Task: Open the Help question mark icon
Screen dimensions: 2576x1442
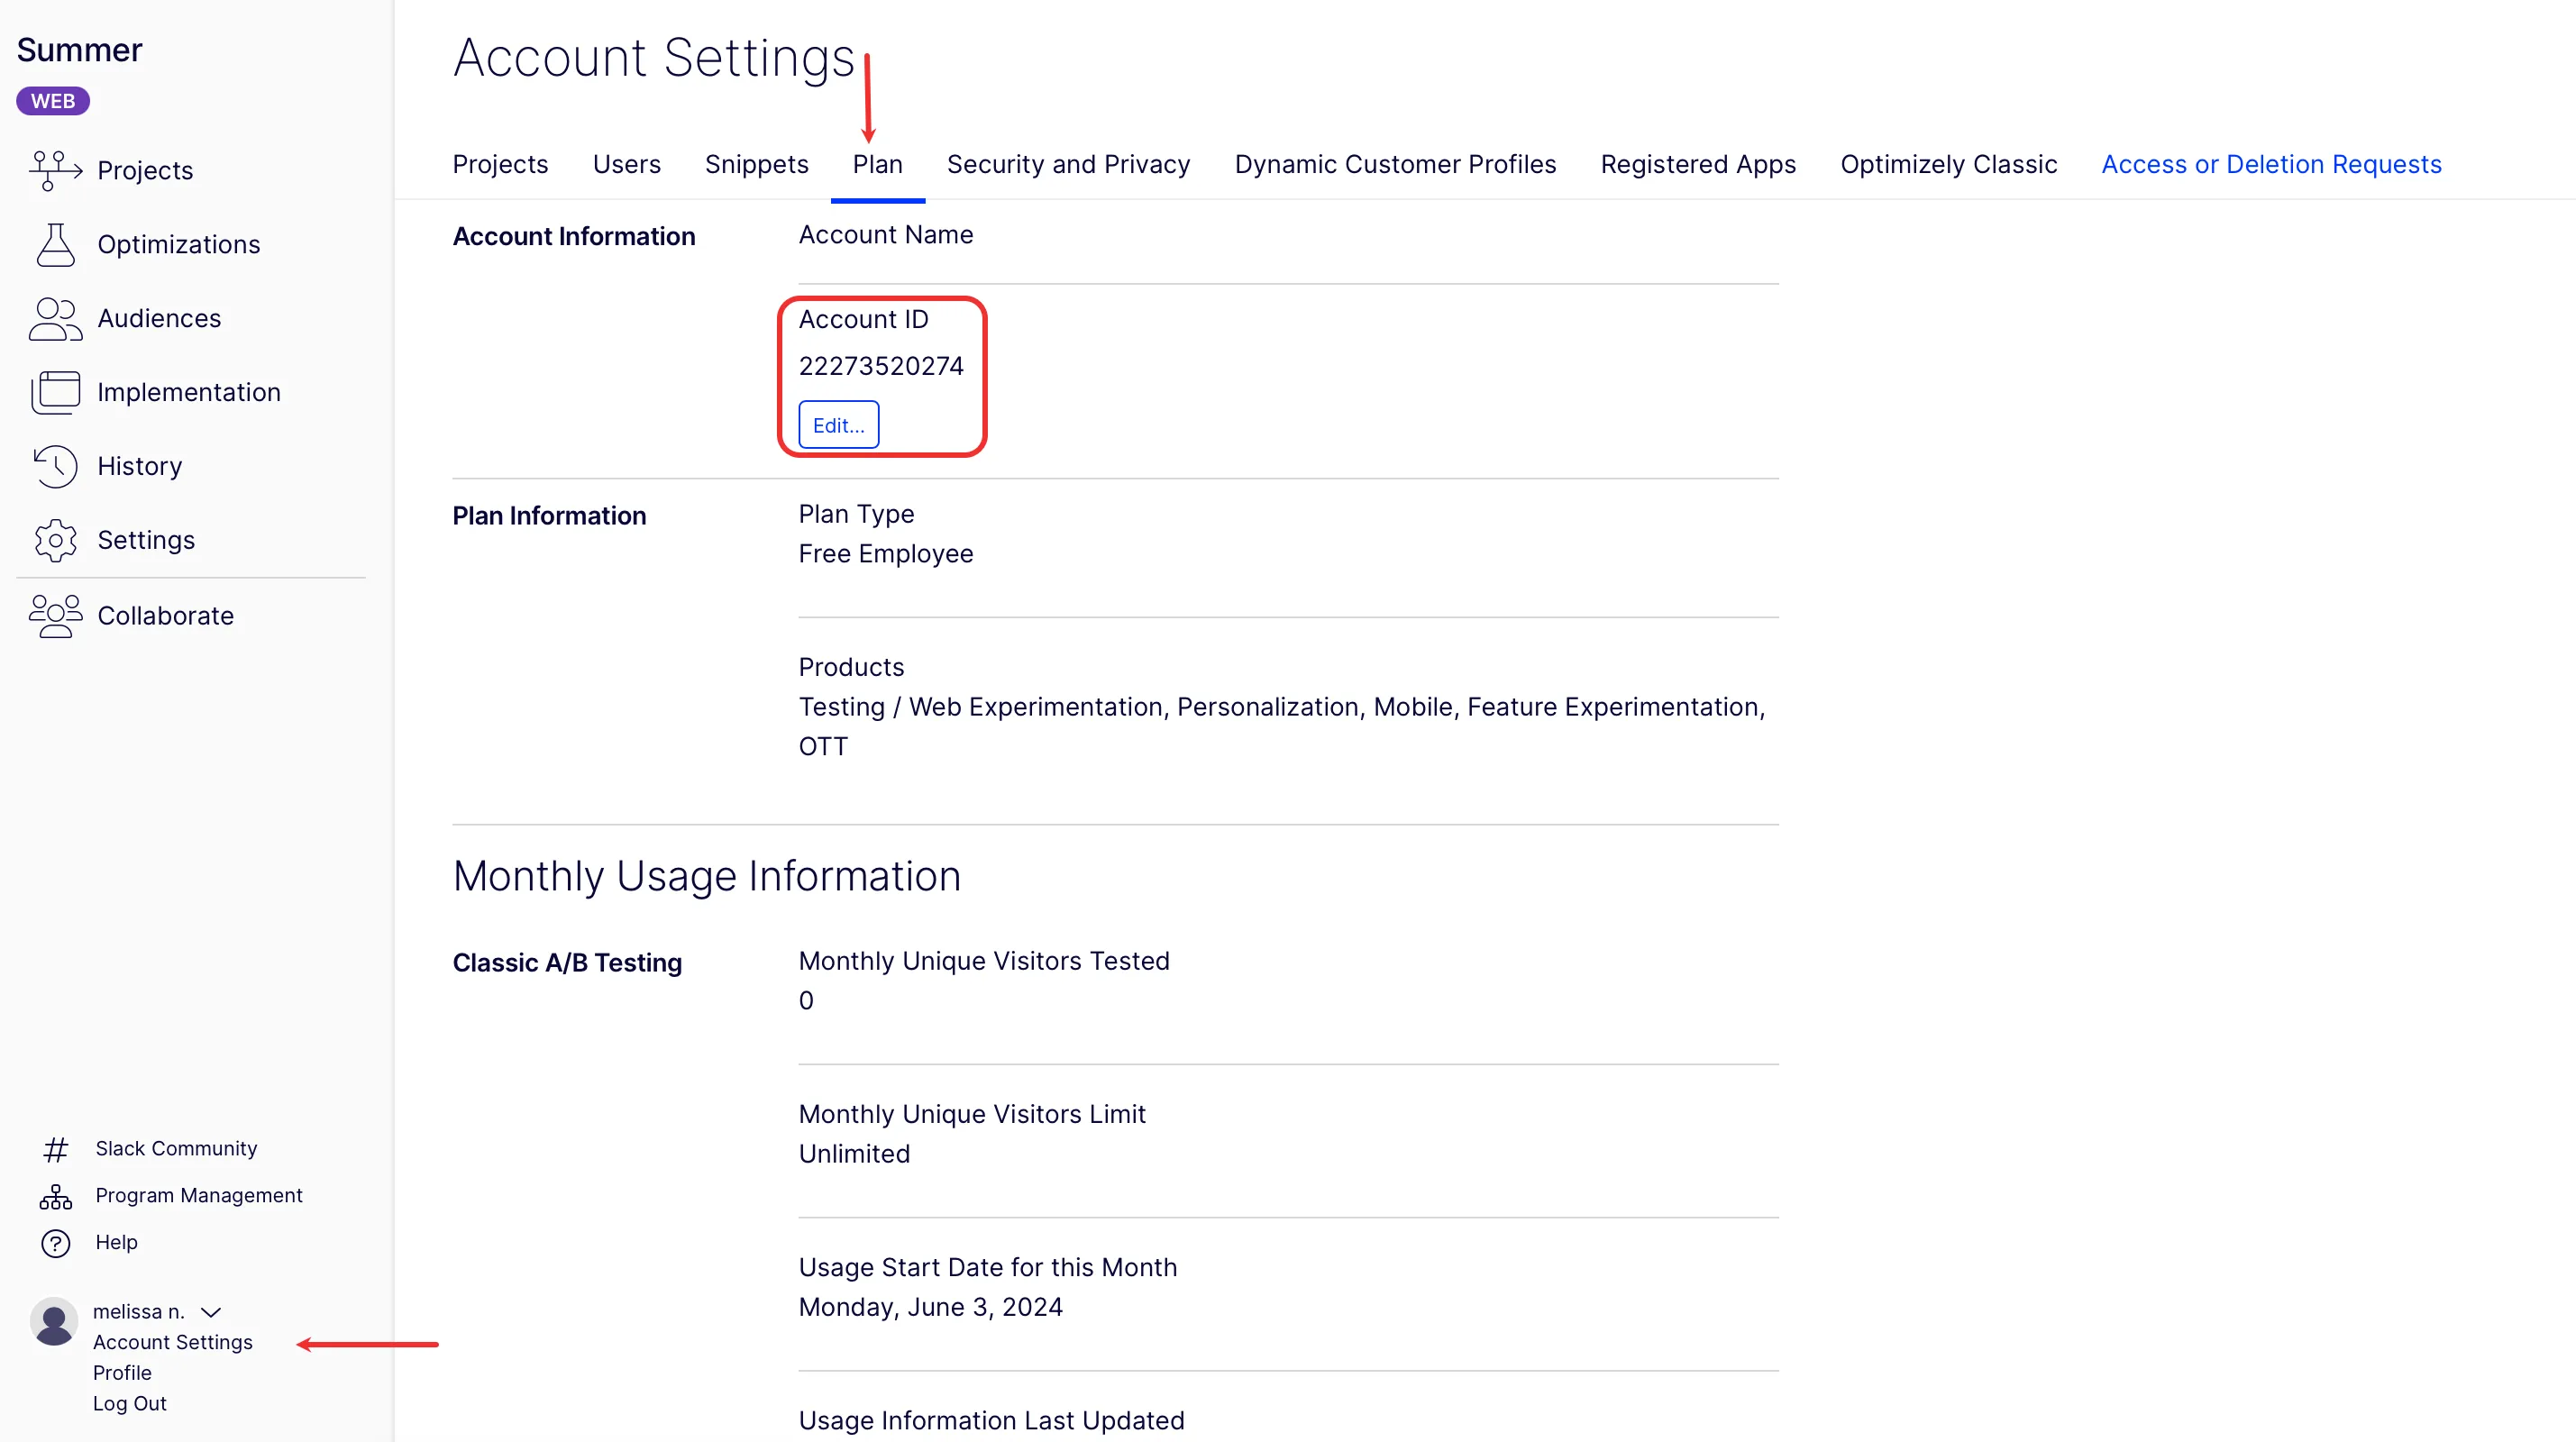Action: (x=56, y=1243)
